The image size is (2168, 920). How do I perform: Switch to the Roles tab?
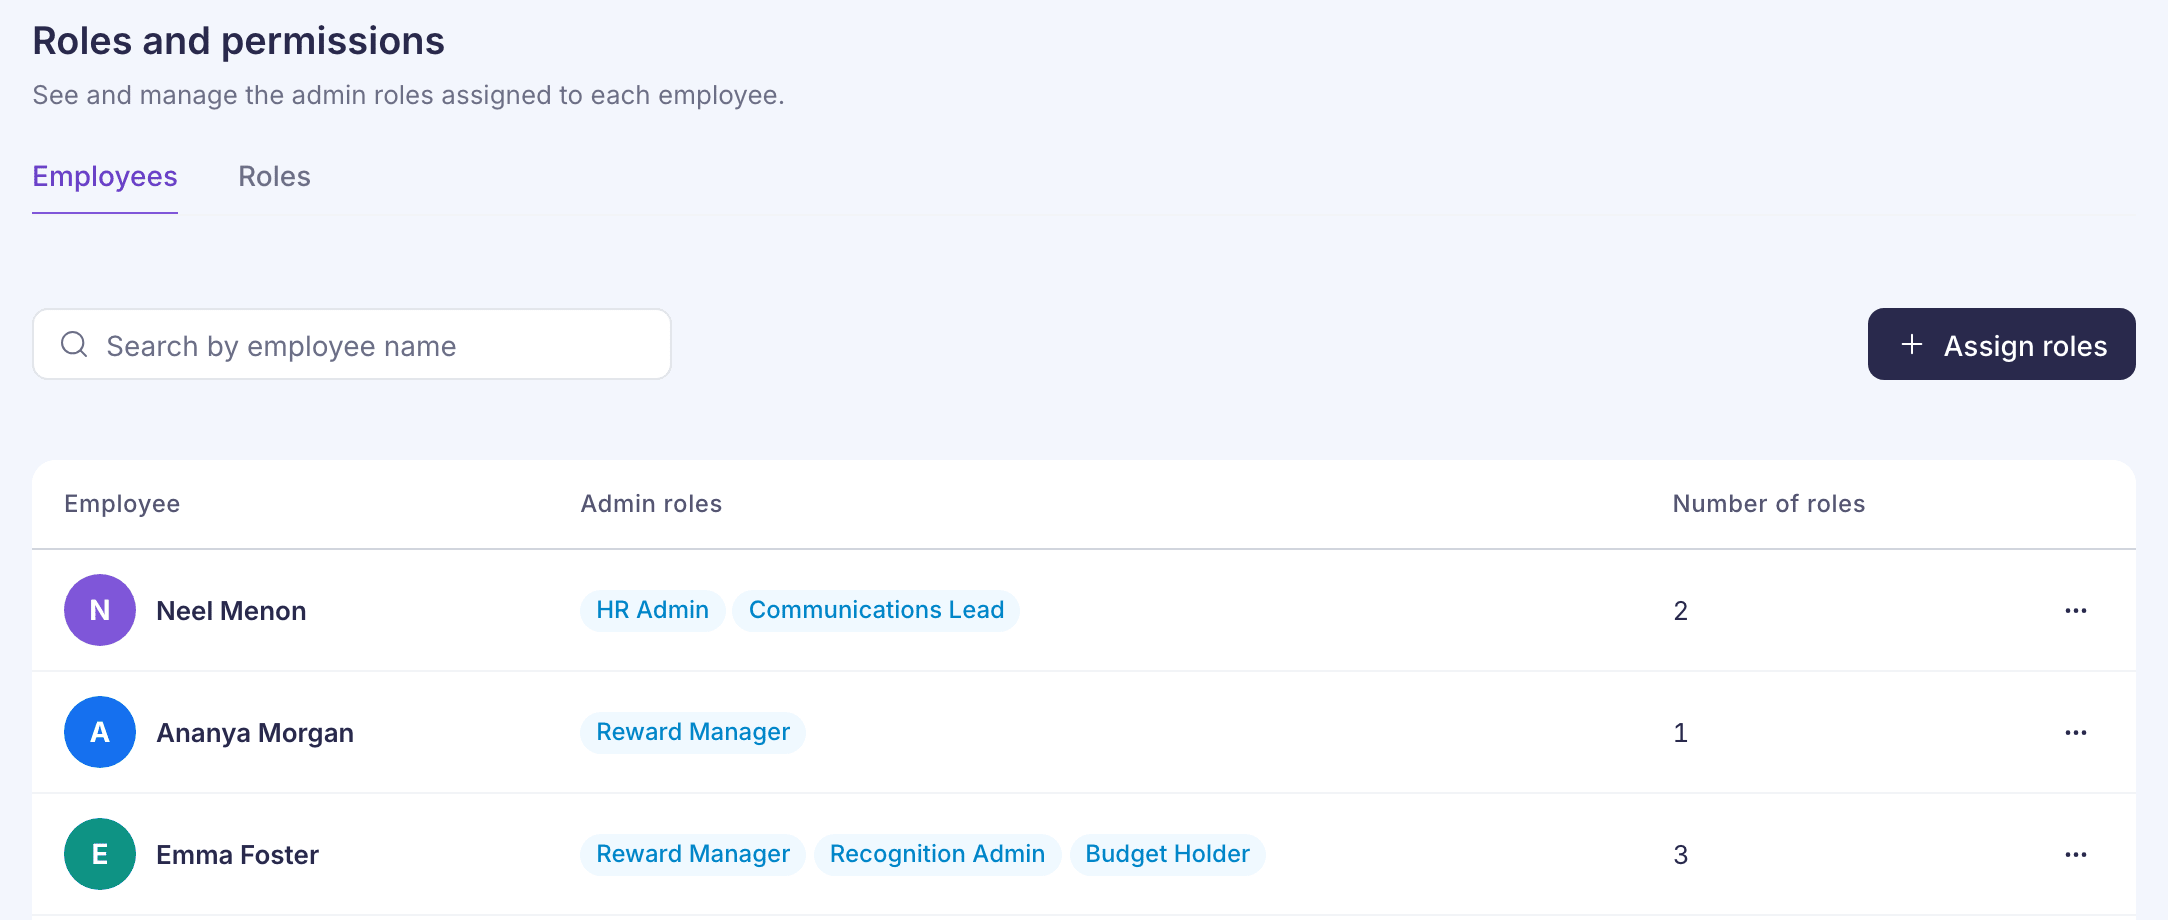click(x=274, y=177)
